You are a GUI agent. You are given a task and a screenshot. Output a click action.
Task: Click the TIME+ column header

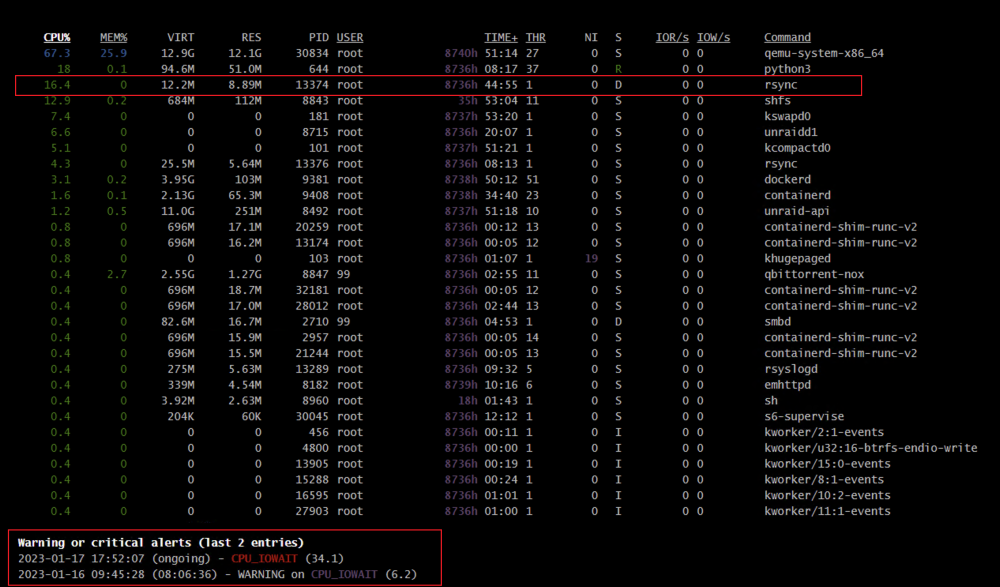click(501, 38)
